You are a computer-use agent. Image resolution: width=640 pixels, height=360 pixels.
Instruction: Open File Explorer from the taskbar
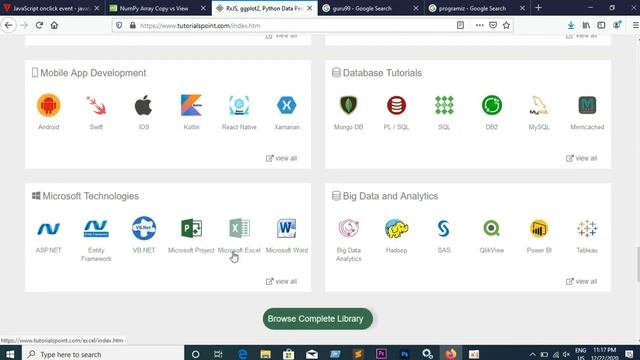pos(265,354)
